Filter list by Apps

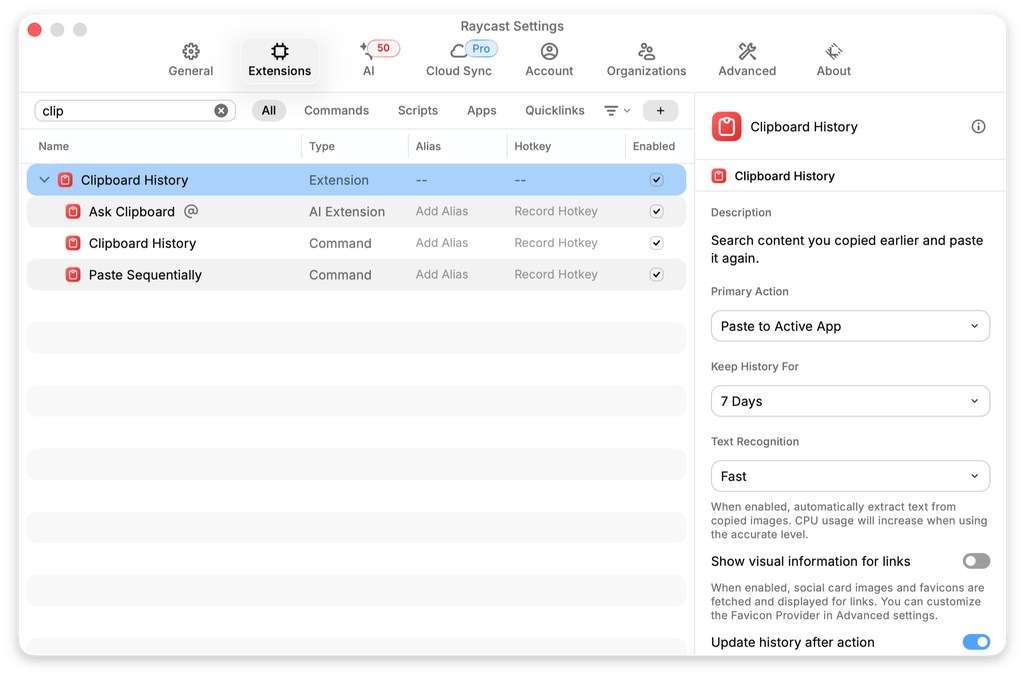tap(481, 110)
